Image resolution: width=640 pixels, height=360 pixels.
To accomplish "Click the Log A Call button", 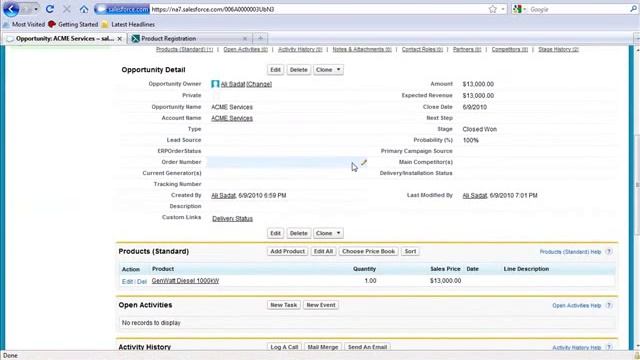I will click(x=284, y=347).
